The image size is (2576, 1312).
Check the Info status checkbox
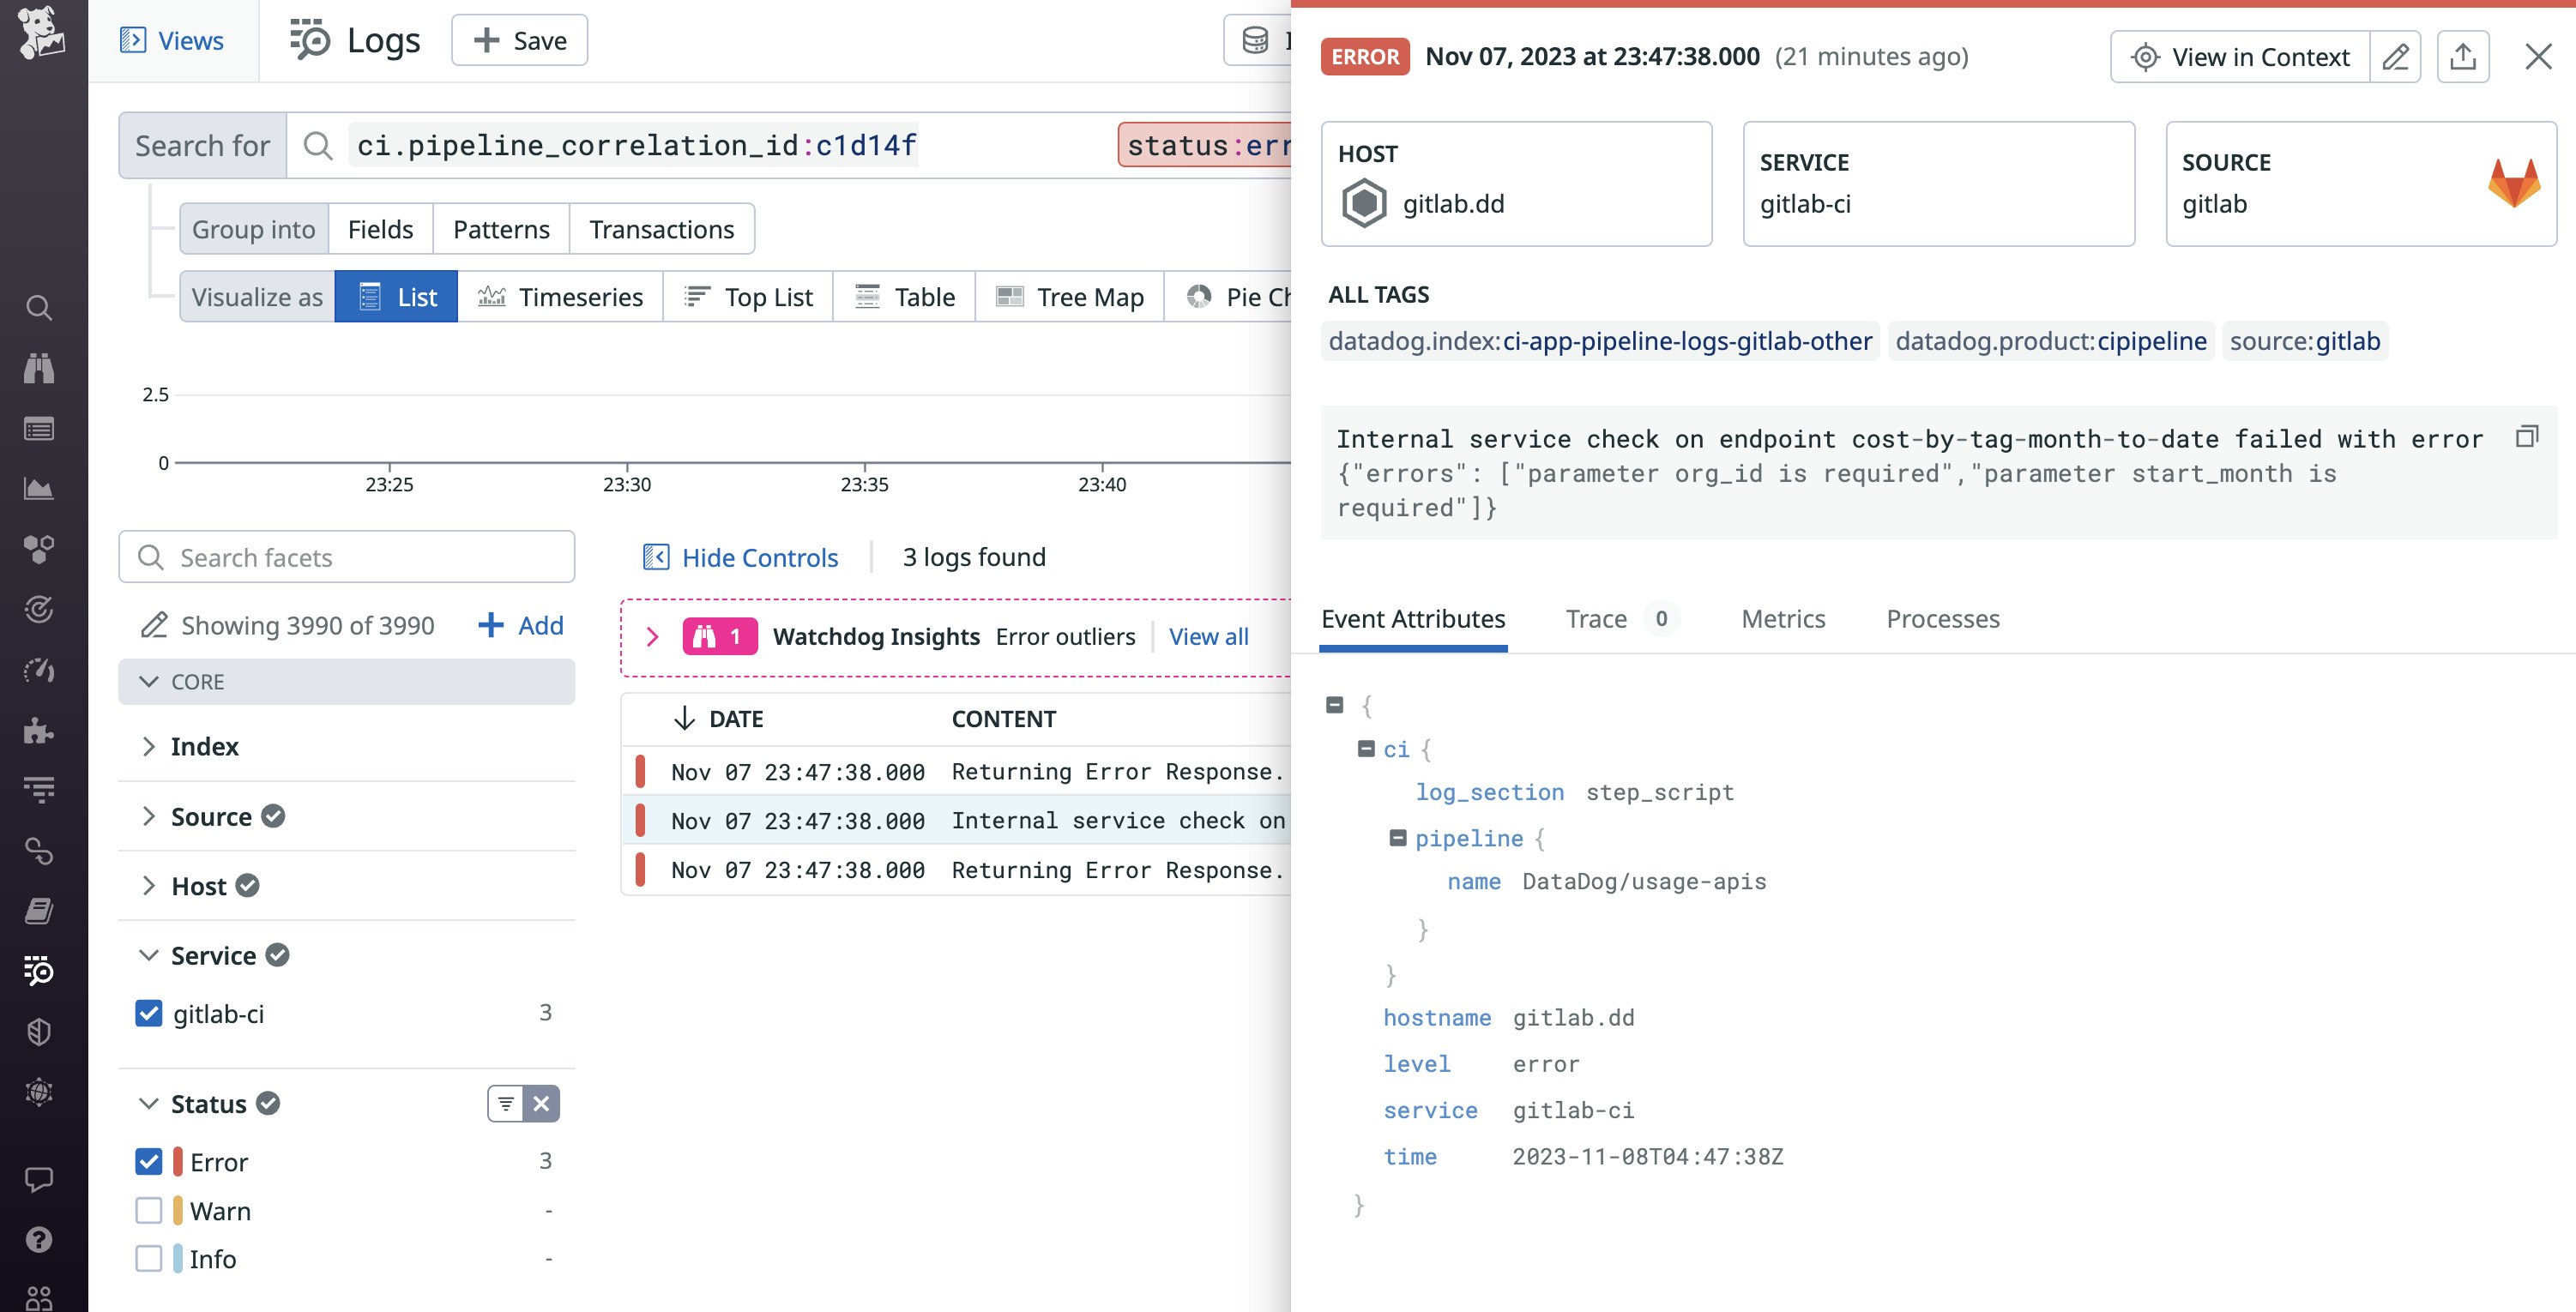point(149,1258)
